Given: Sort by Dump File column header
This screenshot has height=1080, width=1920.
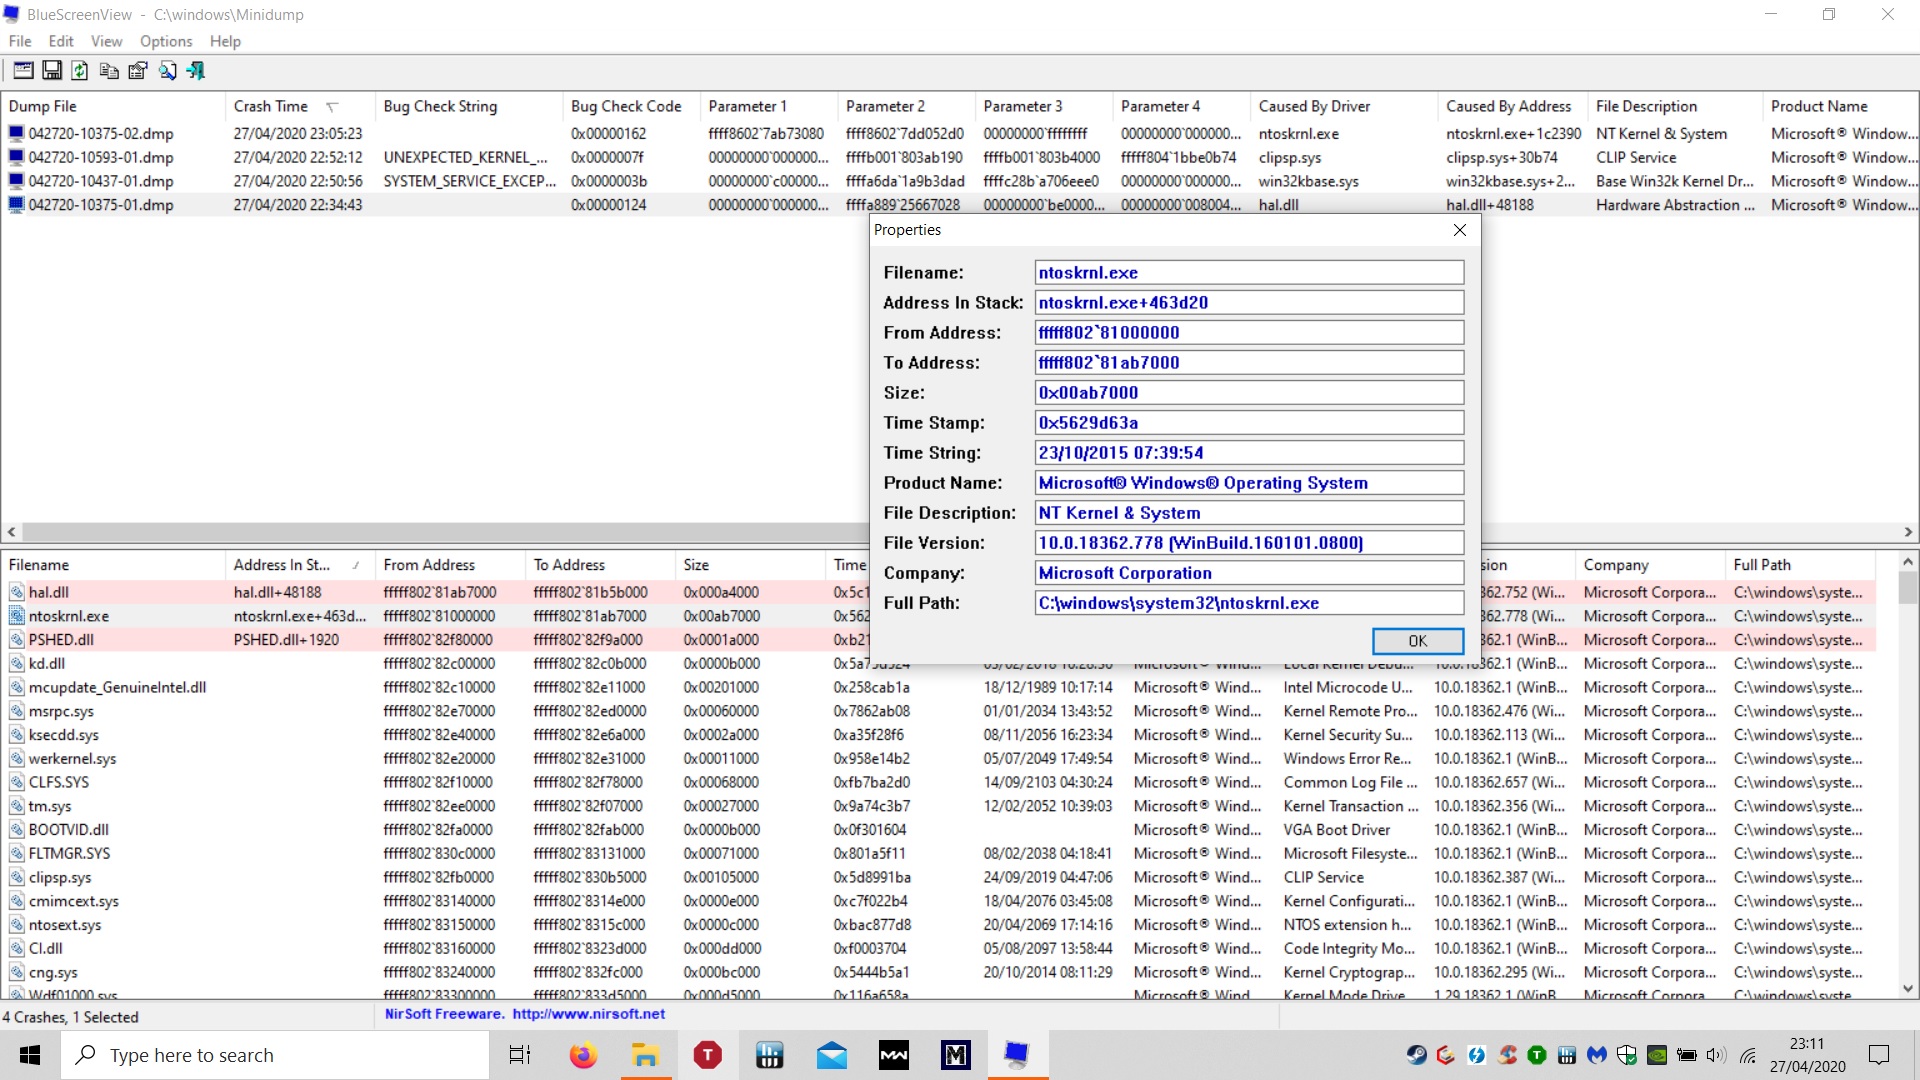Looking at the screenshot, I should point(113,106).
